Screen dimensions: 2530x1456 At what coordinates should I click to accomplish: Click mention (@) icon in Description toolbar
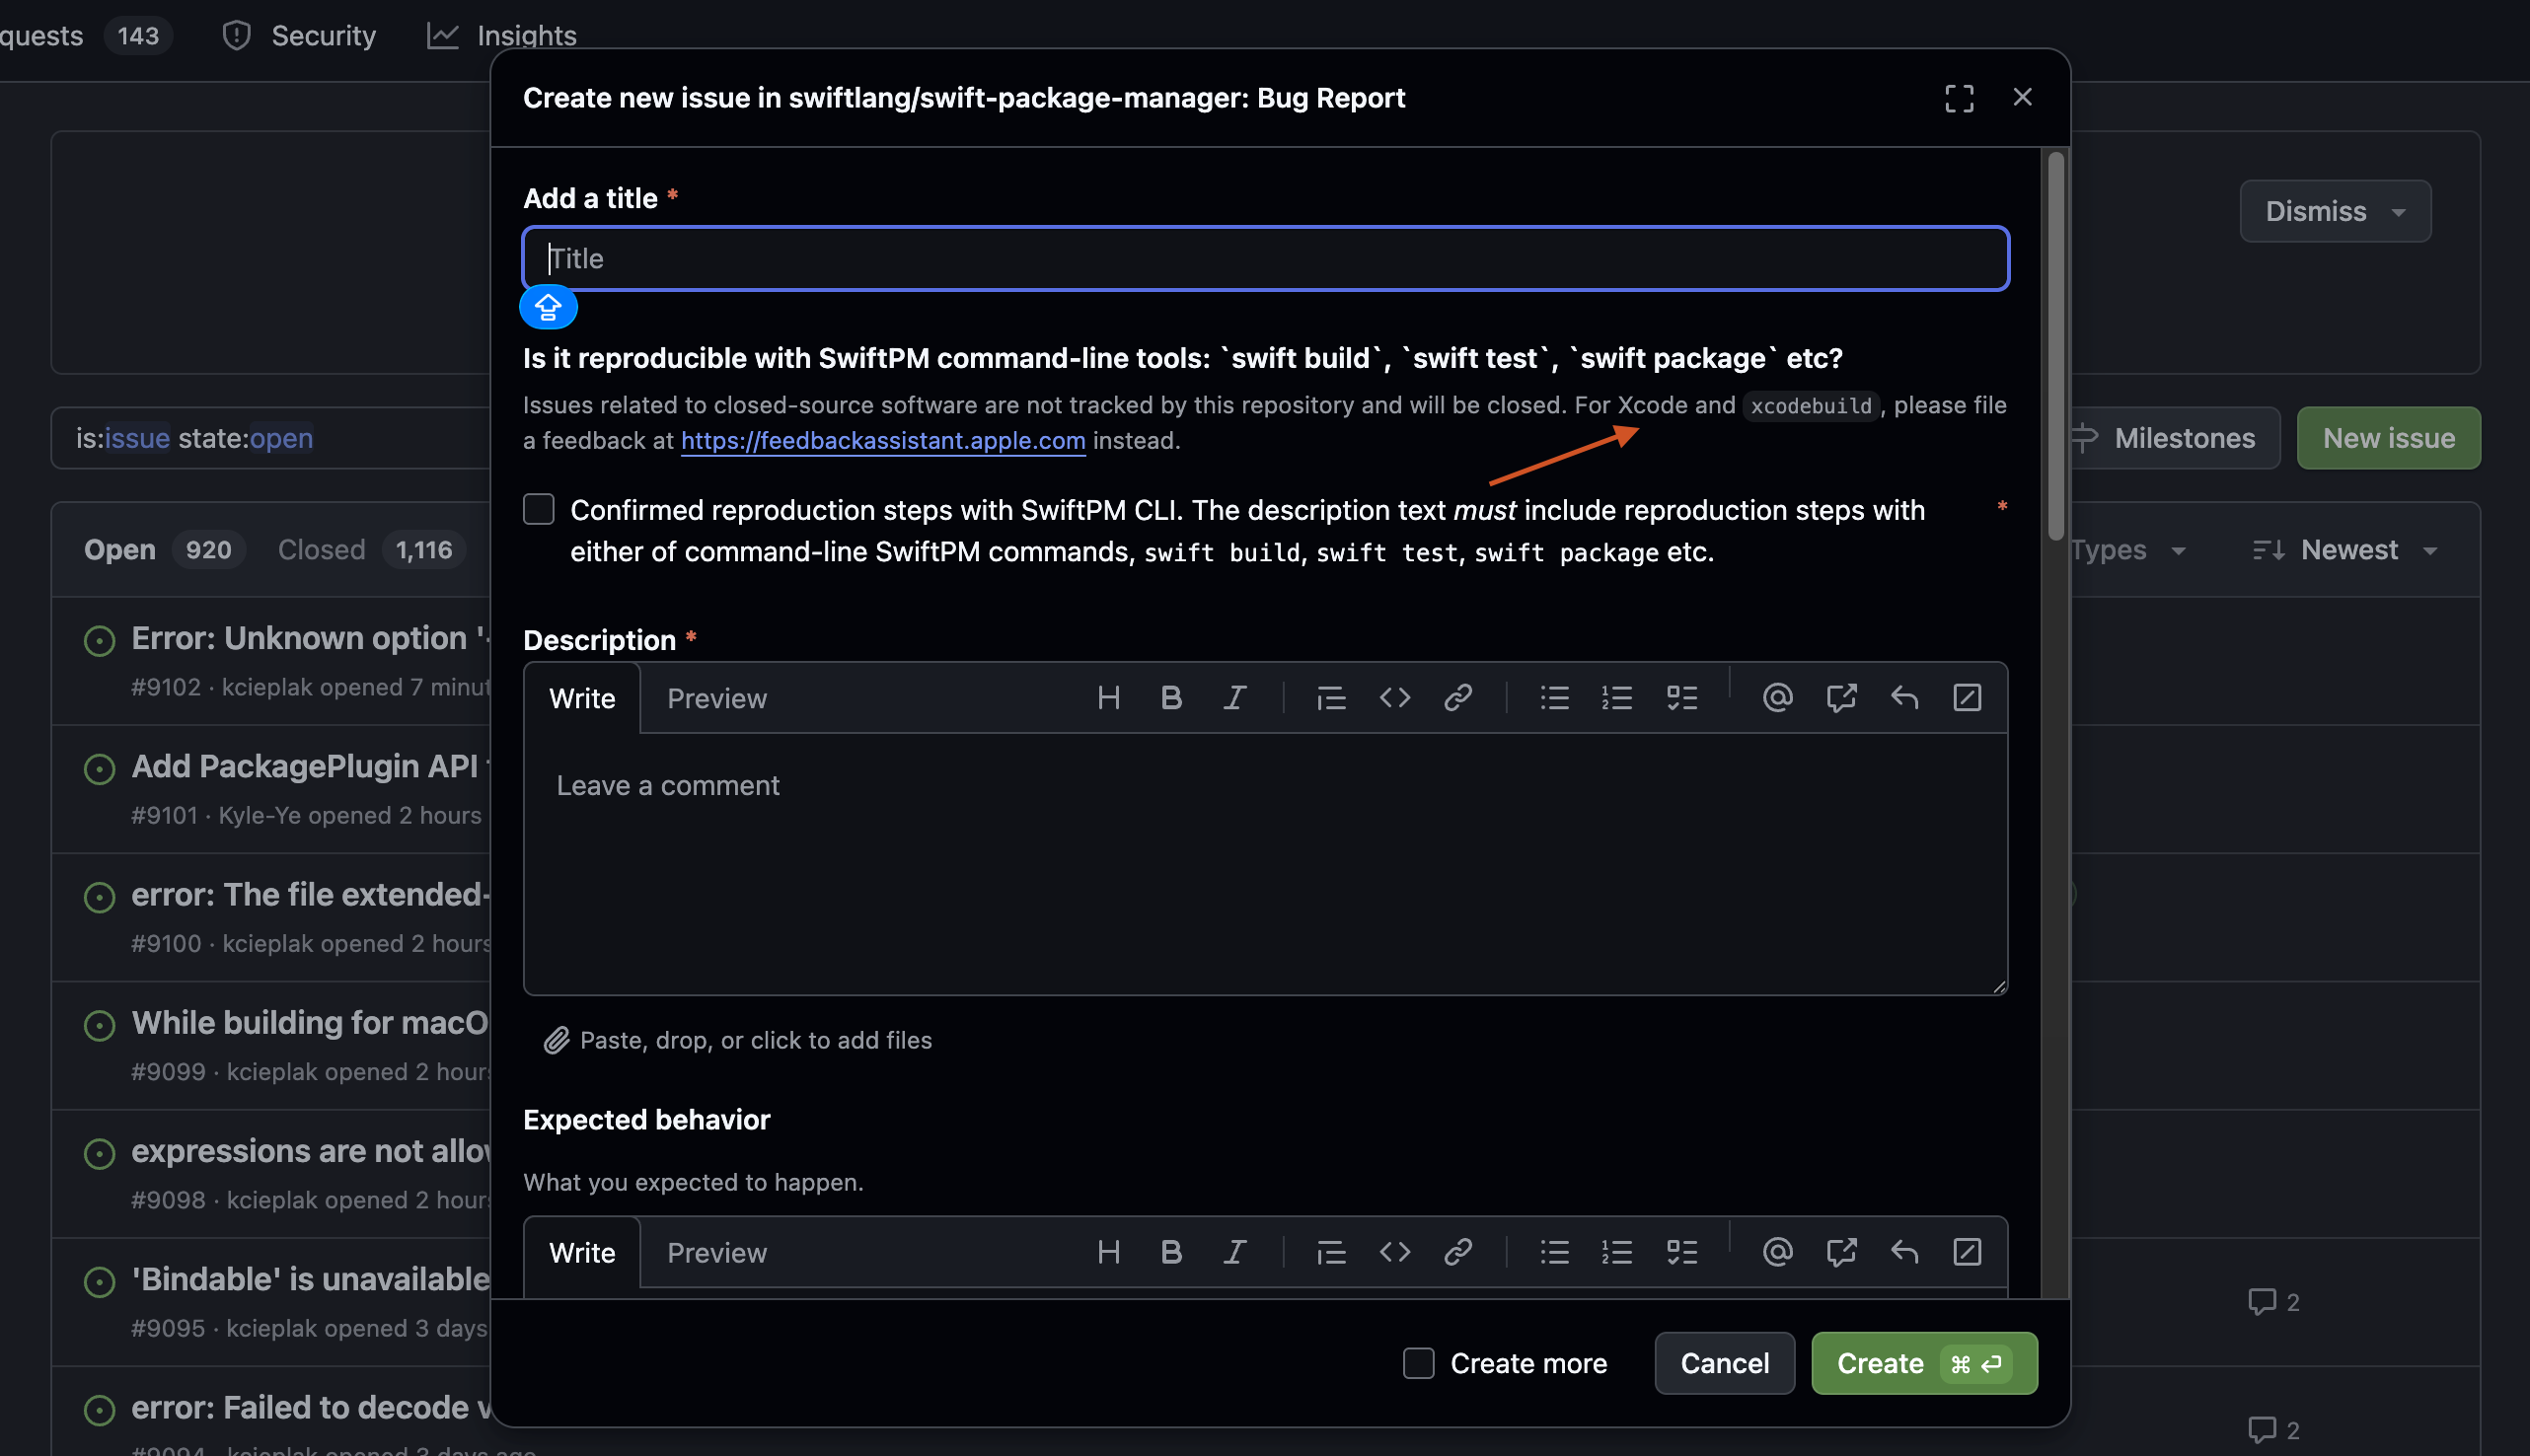pyautogui.click(x=1776, y=697)
